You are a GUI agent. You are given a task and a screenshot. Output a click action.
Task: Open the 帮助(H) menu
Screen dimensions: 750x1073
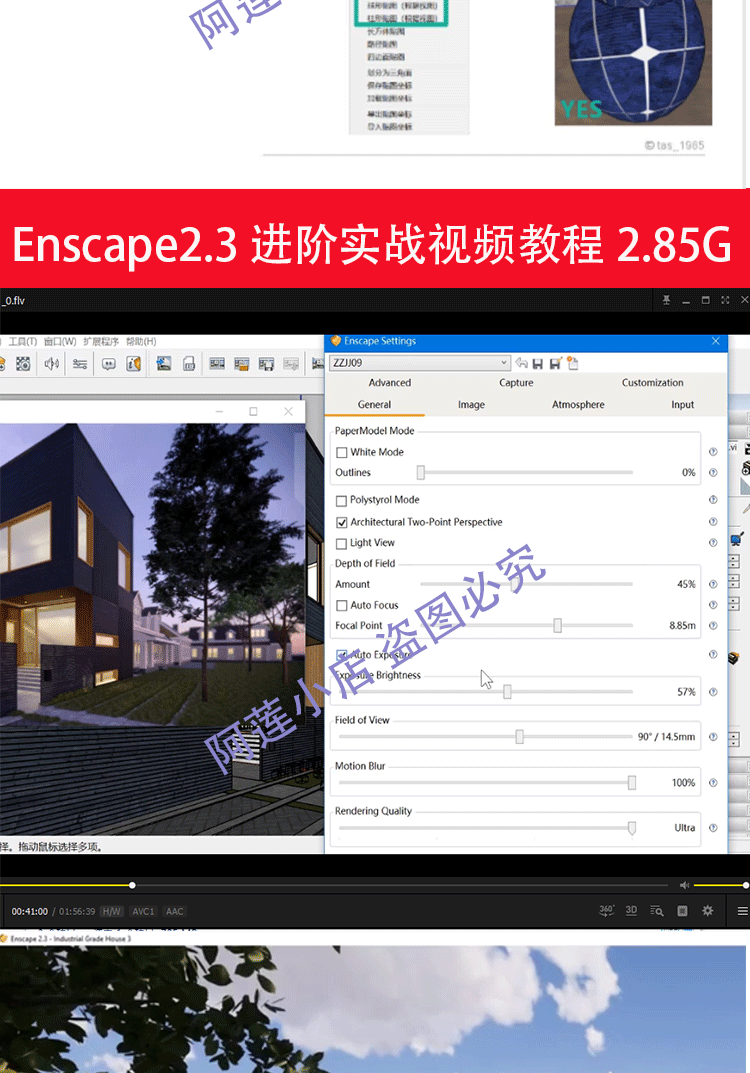pyautogui.click(x=141, y=341)
